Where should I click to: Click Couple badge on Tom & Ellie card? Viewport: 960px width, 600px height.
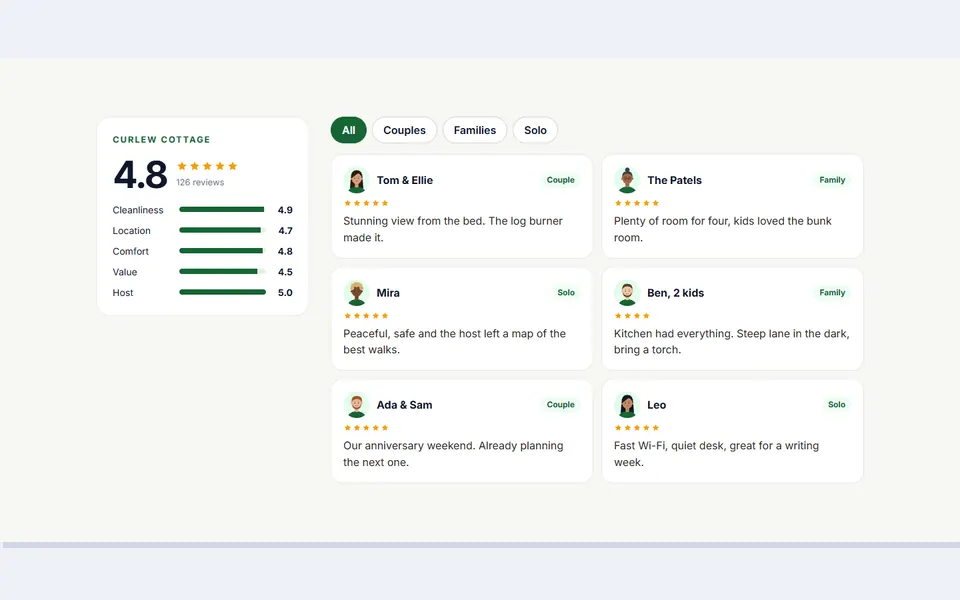click(x=560, y=180)
